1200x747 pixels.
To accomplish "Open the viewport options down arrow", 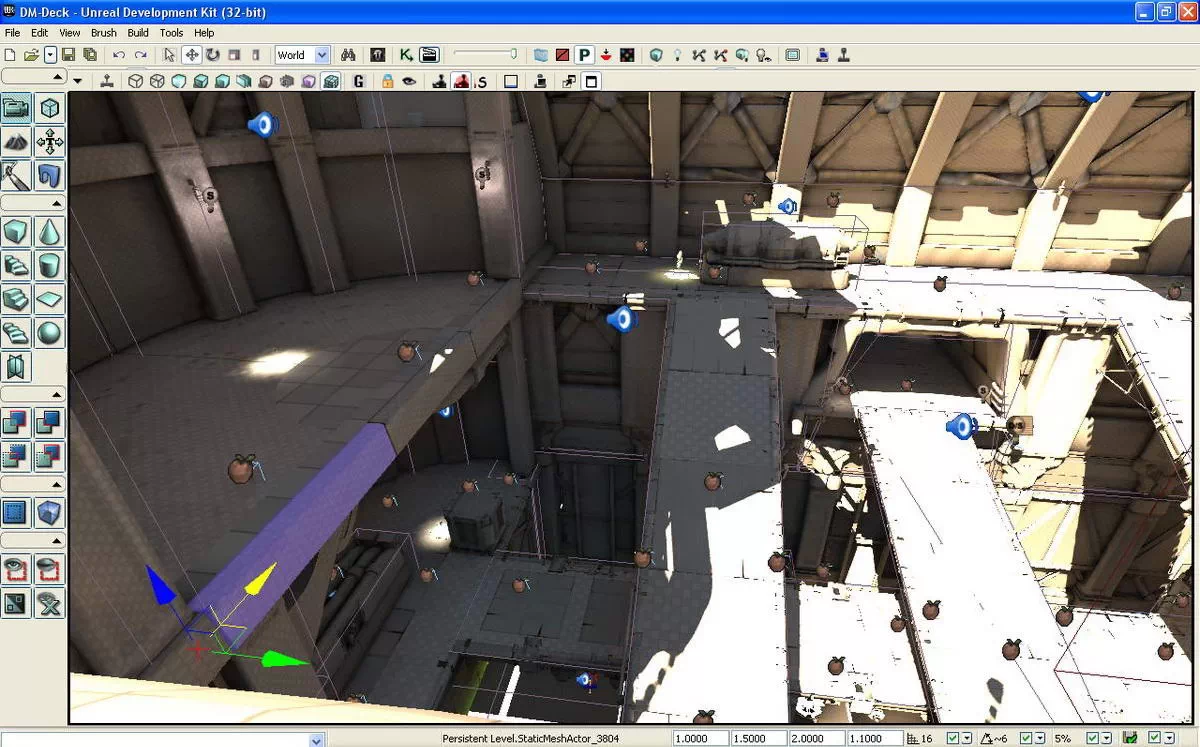I will point(78,81).
